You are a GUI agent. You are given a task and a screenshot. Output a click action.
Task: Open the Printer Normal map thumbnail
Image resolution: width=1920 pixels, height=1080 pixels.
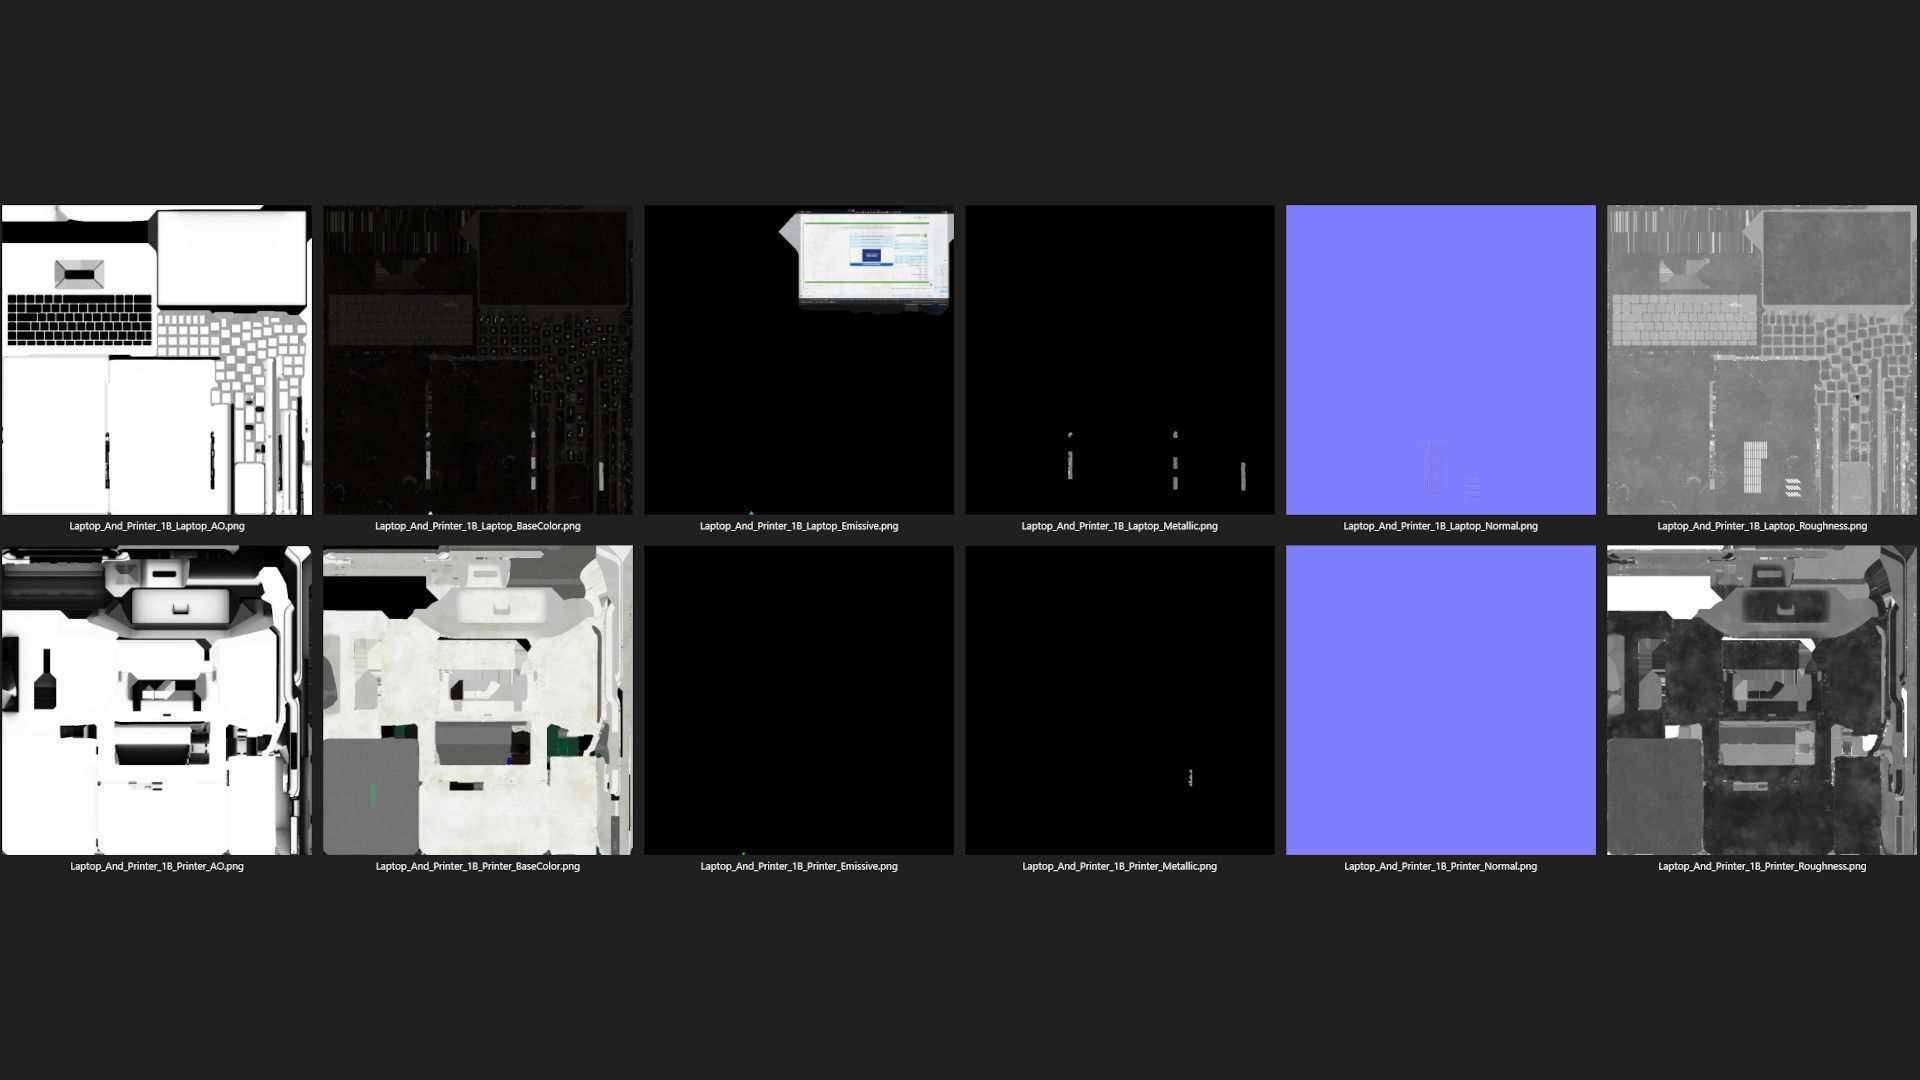1441,700
